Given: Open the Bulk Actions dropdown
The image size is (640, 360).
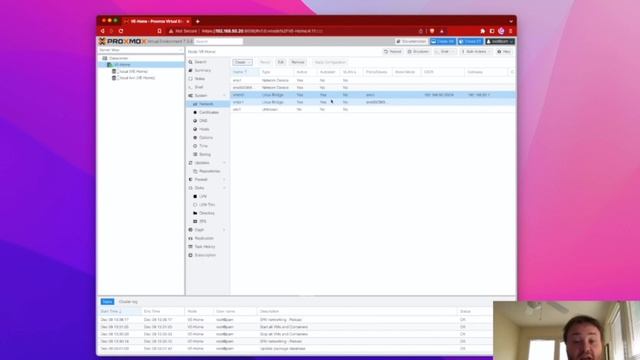Looking at the screenshot, I should point(476,52).
